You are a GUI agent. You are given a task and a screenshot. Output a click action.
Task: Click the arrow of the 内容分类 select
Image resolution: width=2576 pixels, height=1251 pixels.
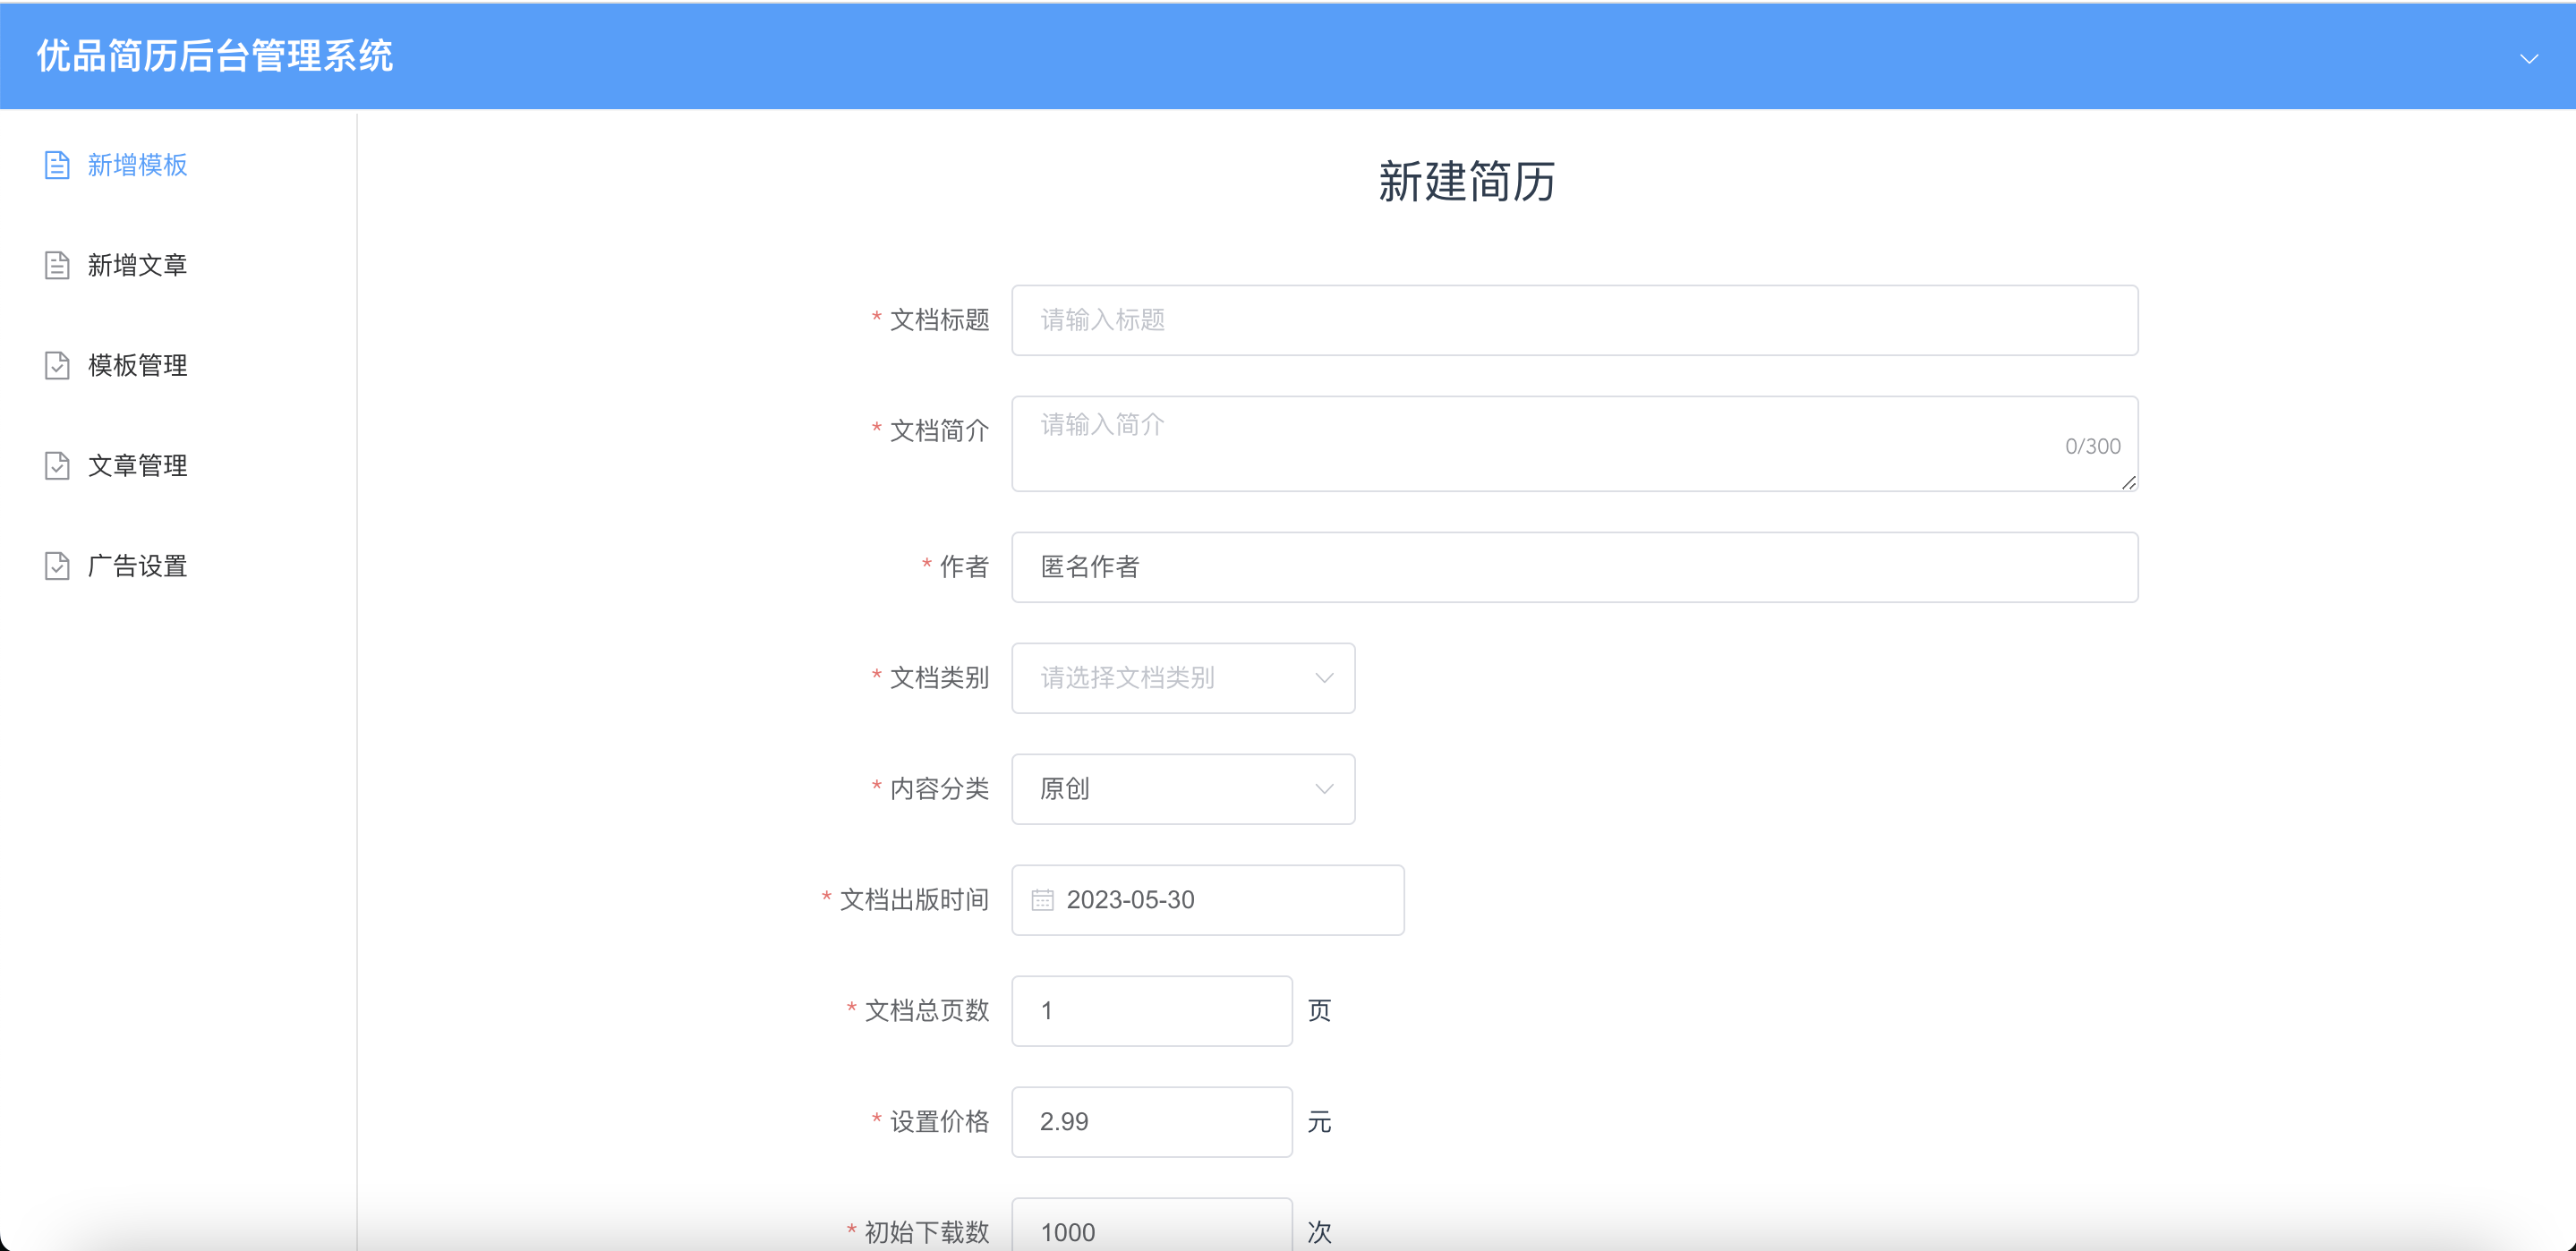[1324, 789]
